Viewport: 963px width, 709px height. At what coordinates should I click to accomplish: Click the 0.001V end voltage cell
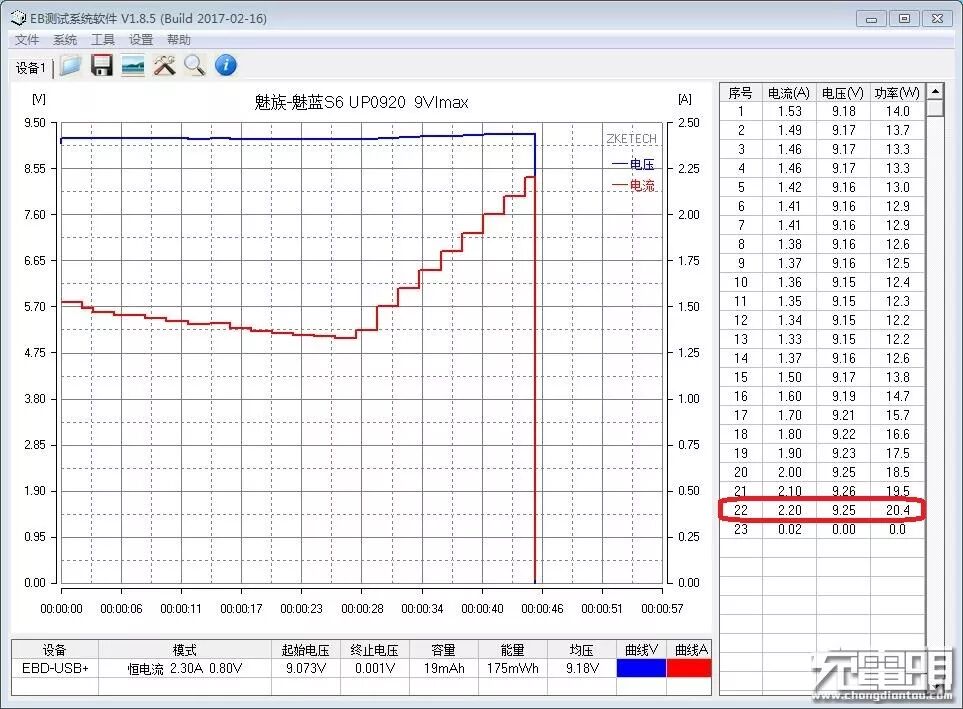point(375,668)
